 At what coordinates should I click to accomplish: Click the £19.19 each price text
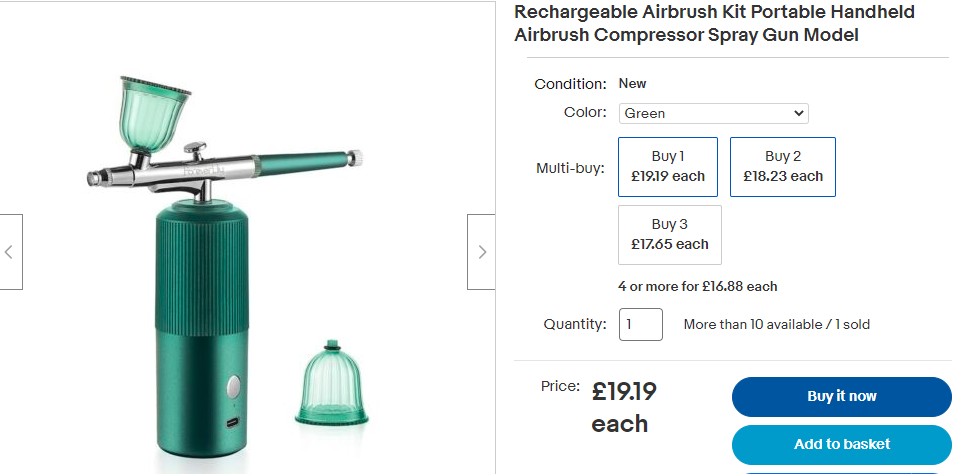click(624, 406)
